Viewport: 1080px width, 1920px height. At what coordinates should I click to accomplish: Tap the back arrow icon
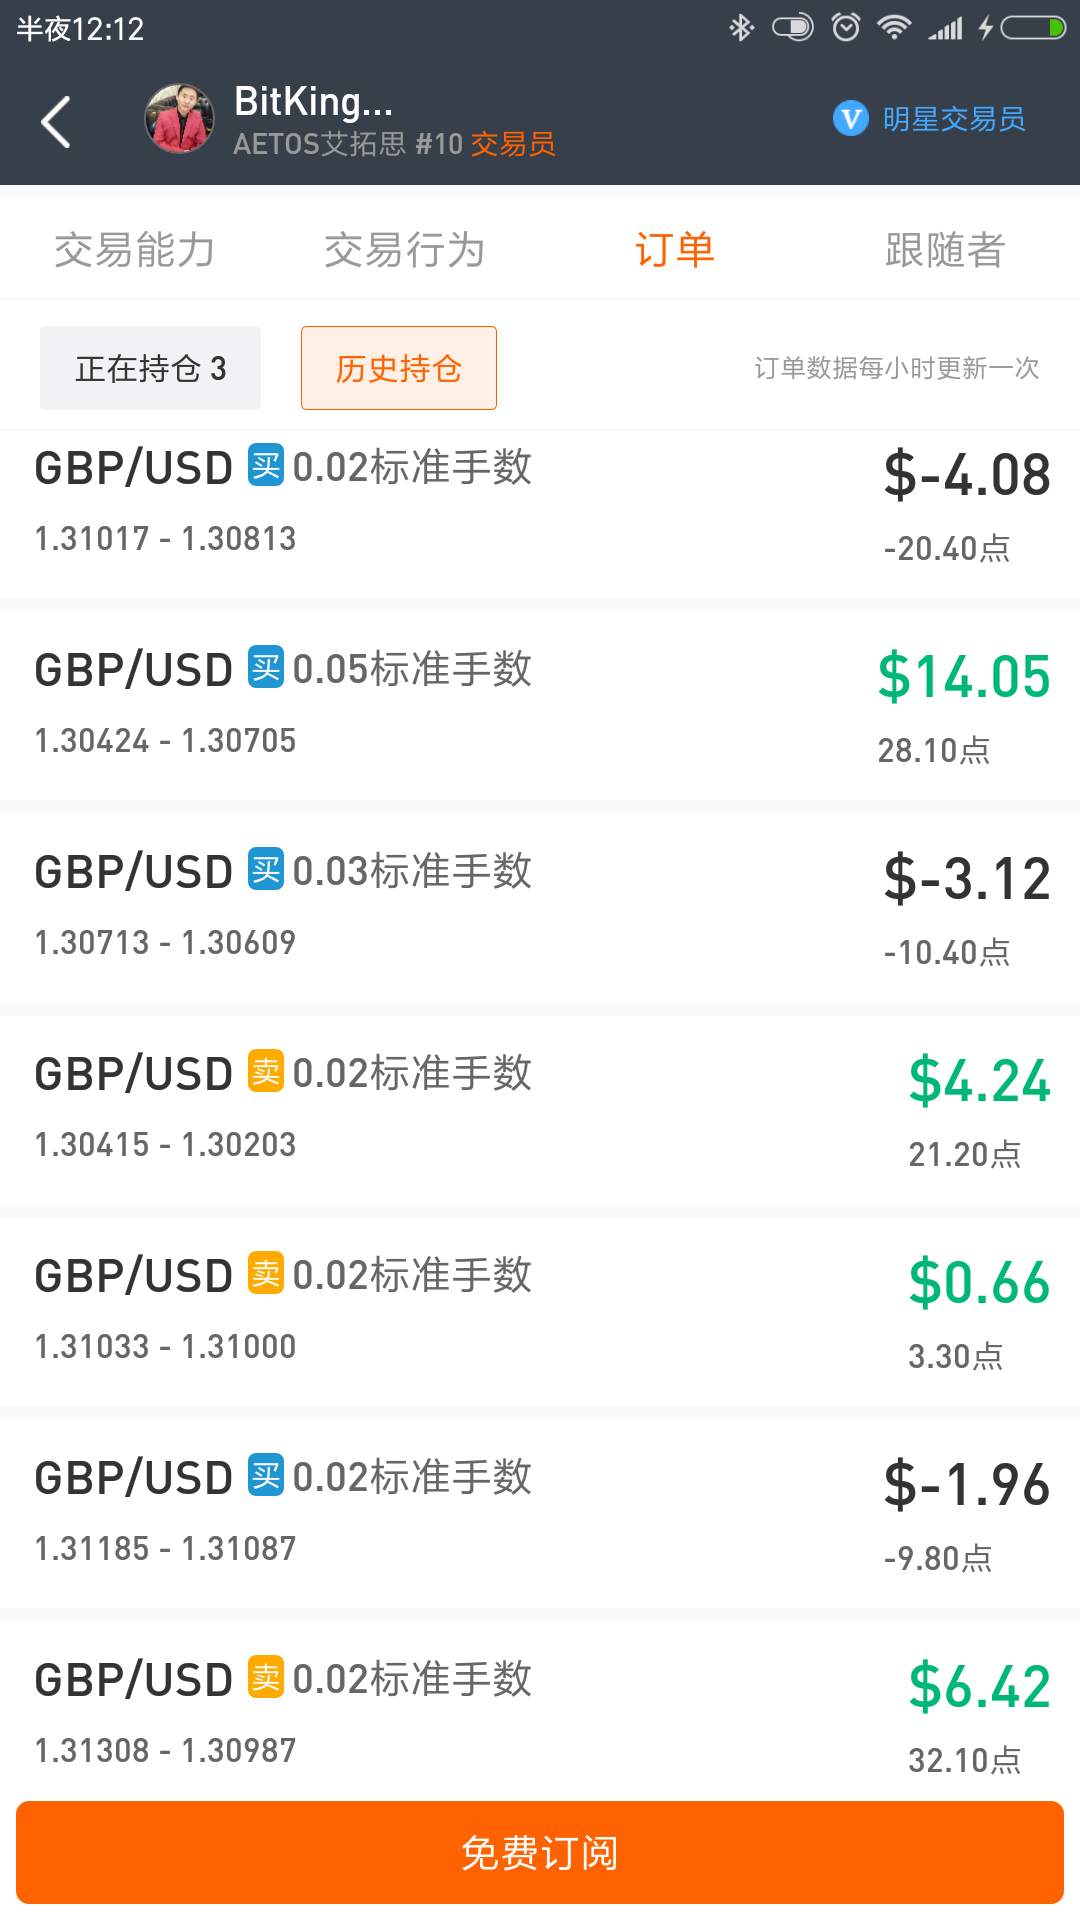click(56, 122)
